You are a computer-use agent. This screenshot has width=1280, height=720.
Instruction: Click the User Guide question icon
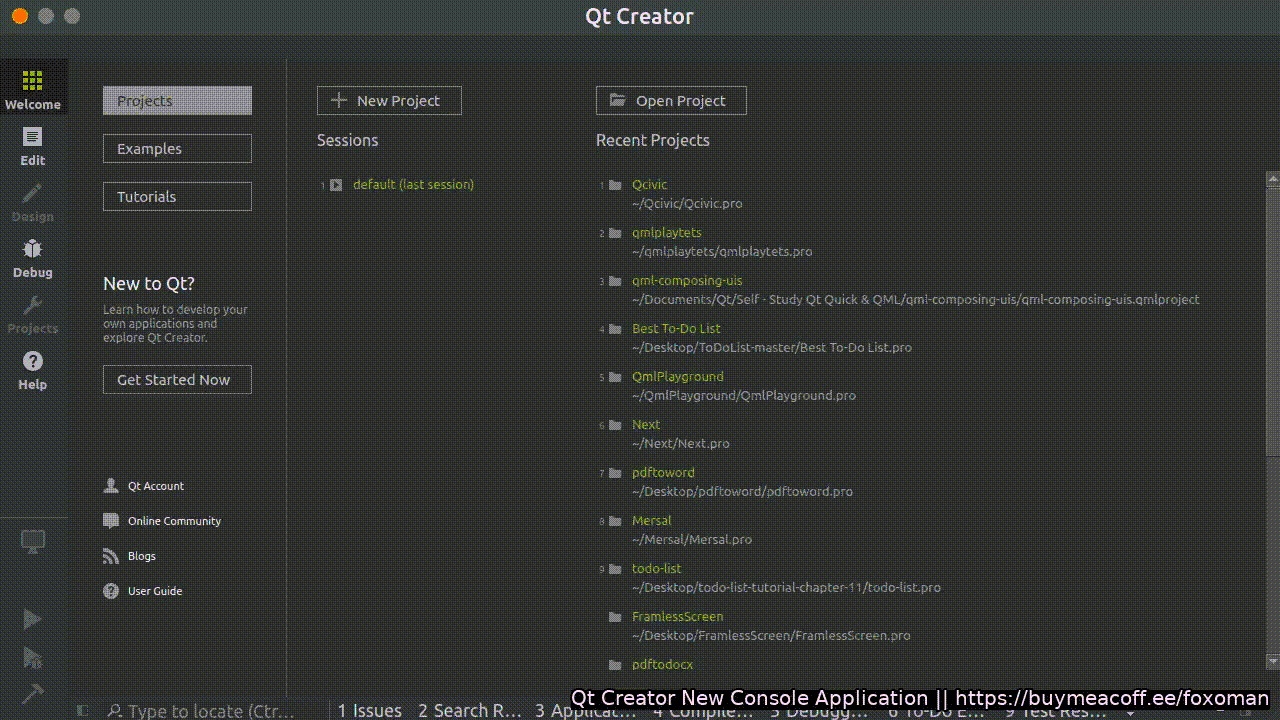(x=111, y=590)
